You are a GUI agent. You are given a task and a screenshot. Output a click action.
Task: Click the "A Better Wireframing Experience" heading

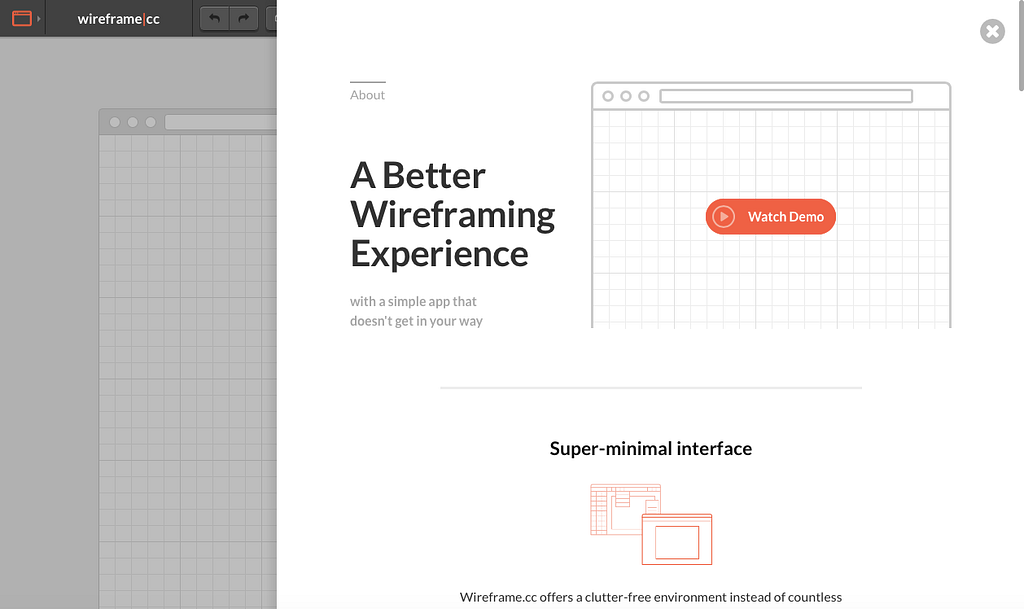[452, 214]
